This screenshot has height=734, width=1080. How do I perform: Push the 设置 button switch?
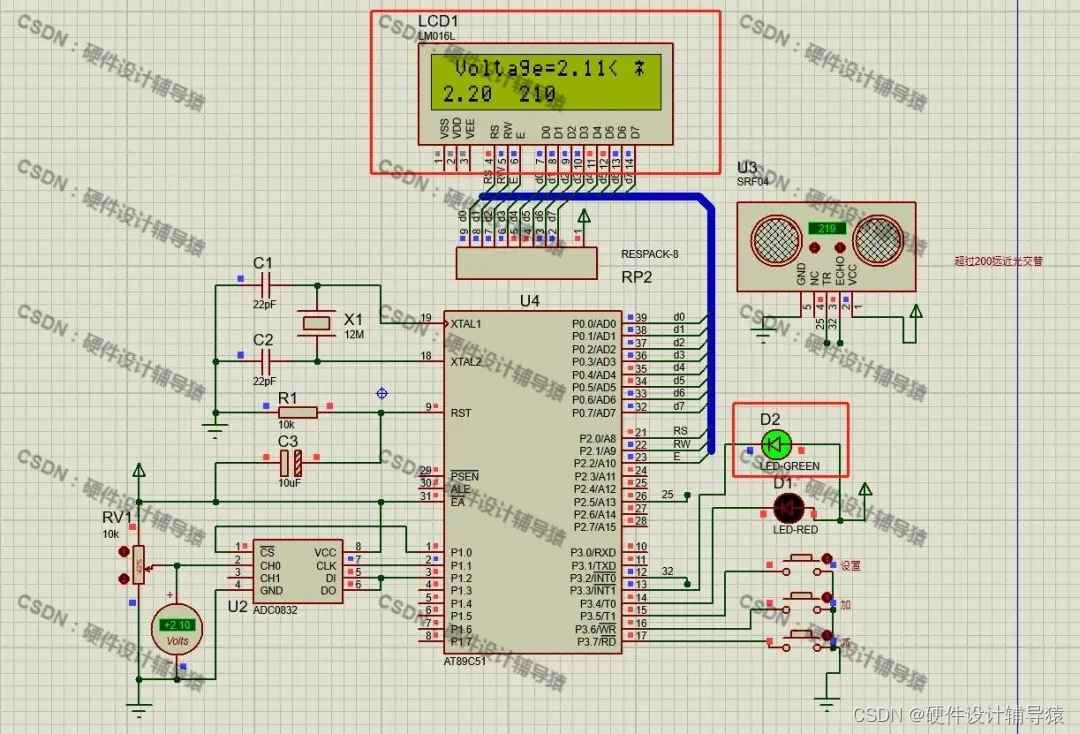click(800, 565)
